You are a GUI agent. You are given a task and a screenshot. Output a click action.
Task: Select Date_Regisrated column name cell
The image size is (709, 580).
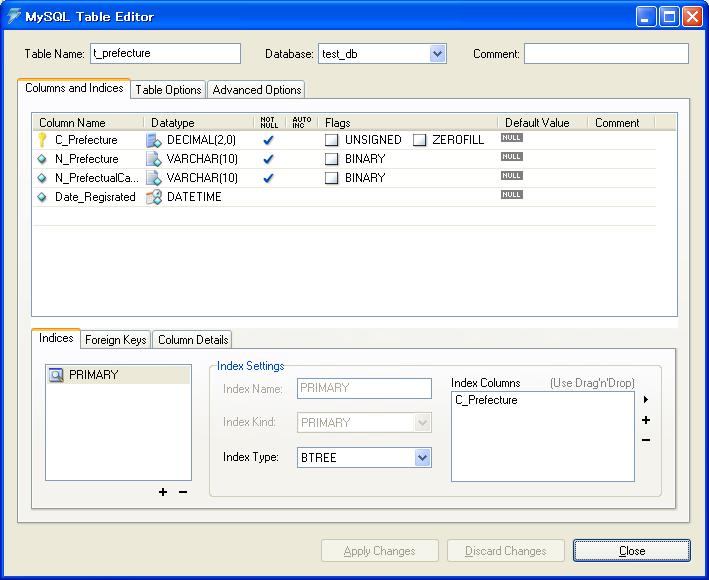tap(95, 197)
